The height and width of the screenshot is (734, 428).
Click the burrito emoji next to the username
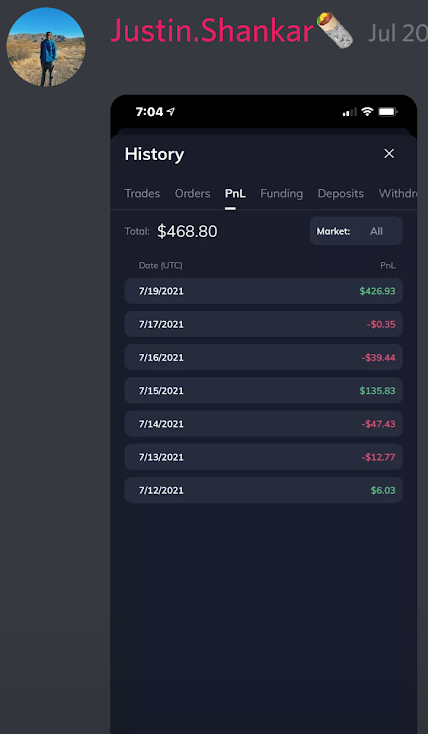[x=335, y=31]
